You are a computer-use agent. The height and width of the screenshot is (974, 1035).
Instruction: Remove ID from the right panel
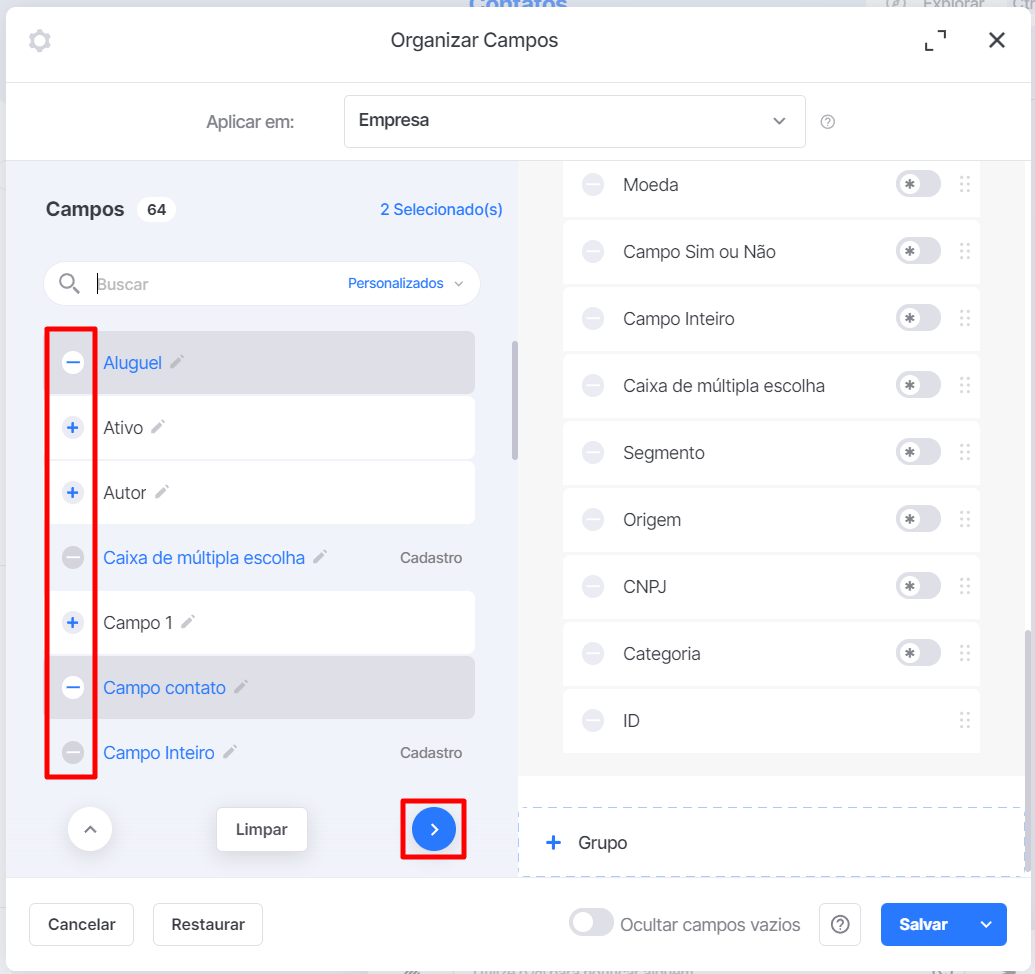click(593, 721)
